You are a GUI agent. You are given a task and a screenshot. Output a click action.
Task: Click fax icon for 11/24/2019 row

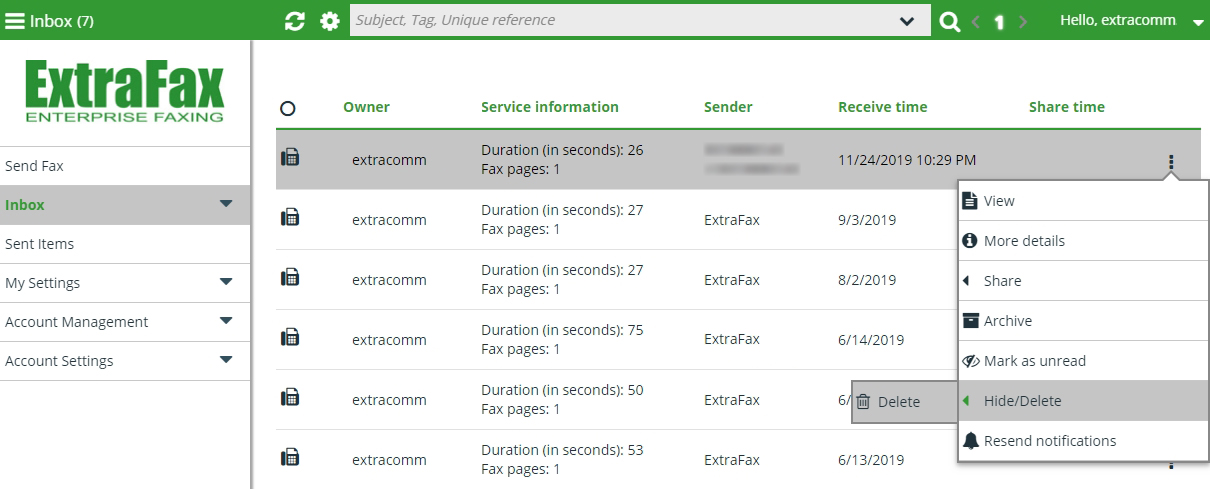[290, 157]
